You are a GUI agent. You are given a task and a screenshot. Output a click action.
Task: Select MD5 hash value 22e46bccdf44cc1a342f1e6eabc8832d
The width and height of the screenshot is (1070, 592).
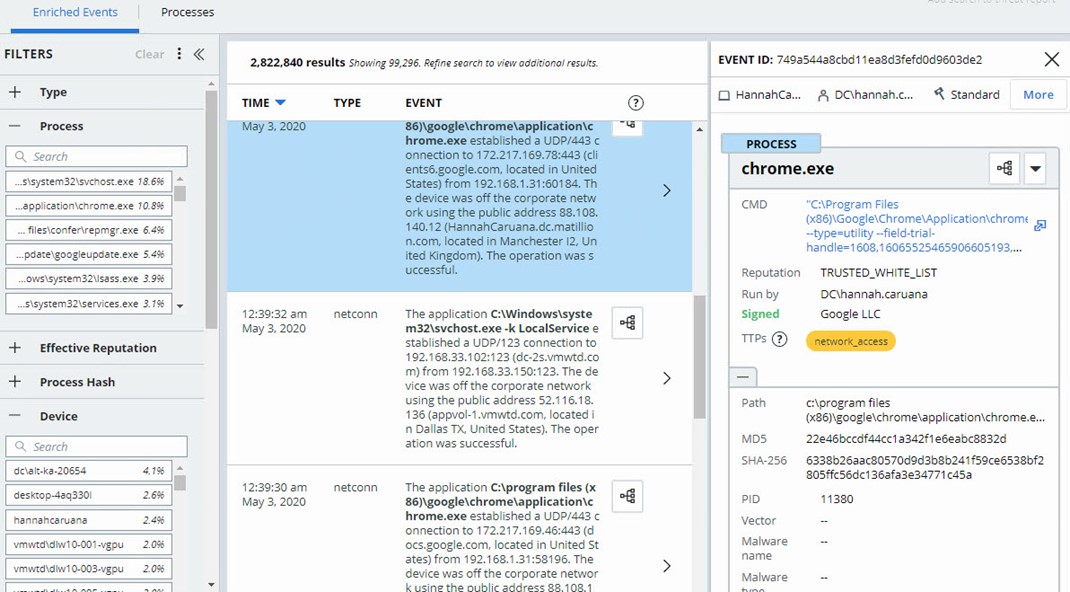[906, 439]
